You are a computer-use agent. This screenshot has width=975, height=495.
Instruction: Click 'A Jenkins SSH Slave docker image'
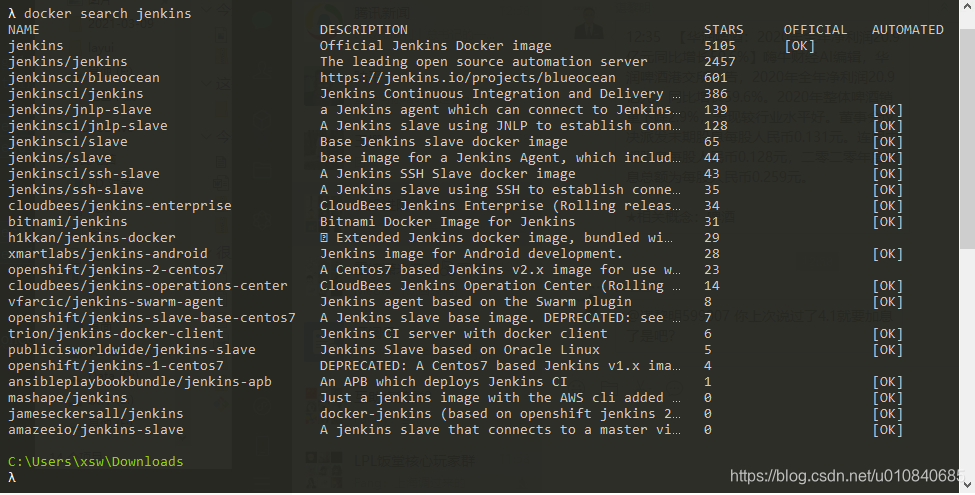pyautogui.click(x=448, y=174)
